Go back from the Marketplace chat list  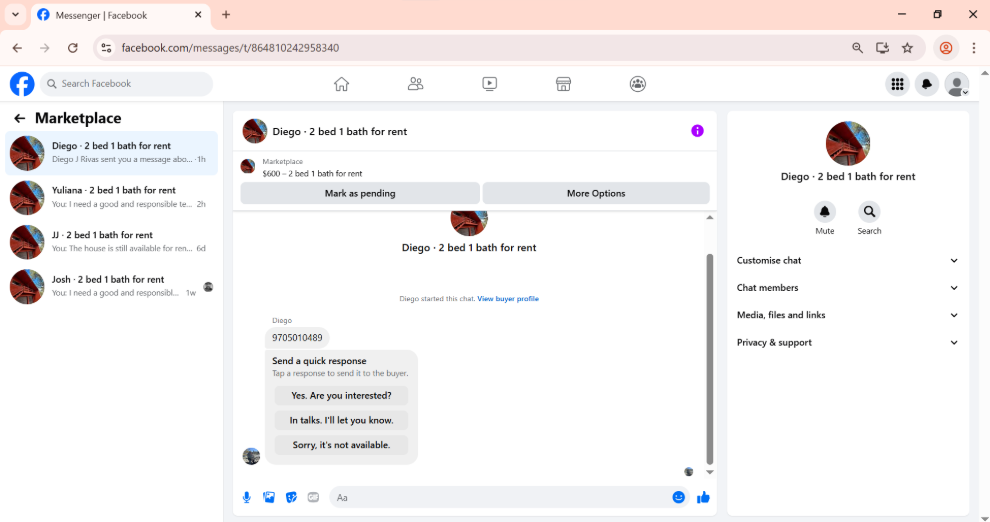coord(20,118)
